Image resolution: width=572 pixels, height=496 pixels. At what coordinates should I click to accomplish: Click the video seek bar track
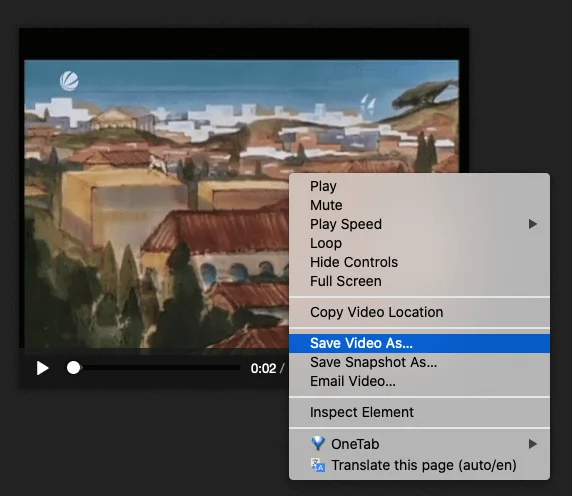point(154,368)
